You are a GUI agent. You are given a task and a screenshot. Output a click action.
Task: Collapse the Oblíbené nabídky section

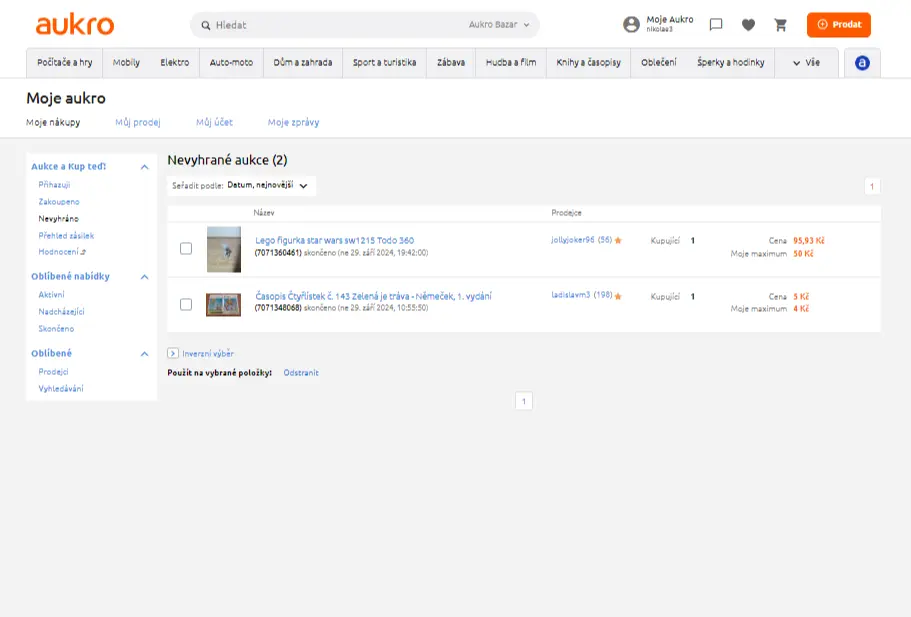point(145,277)
